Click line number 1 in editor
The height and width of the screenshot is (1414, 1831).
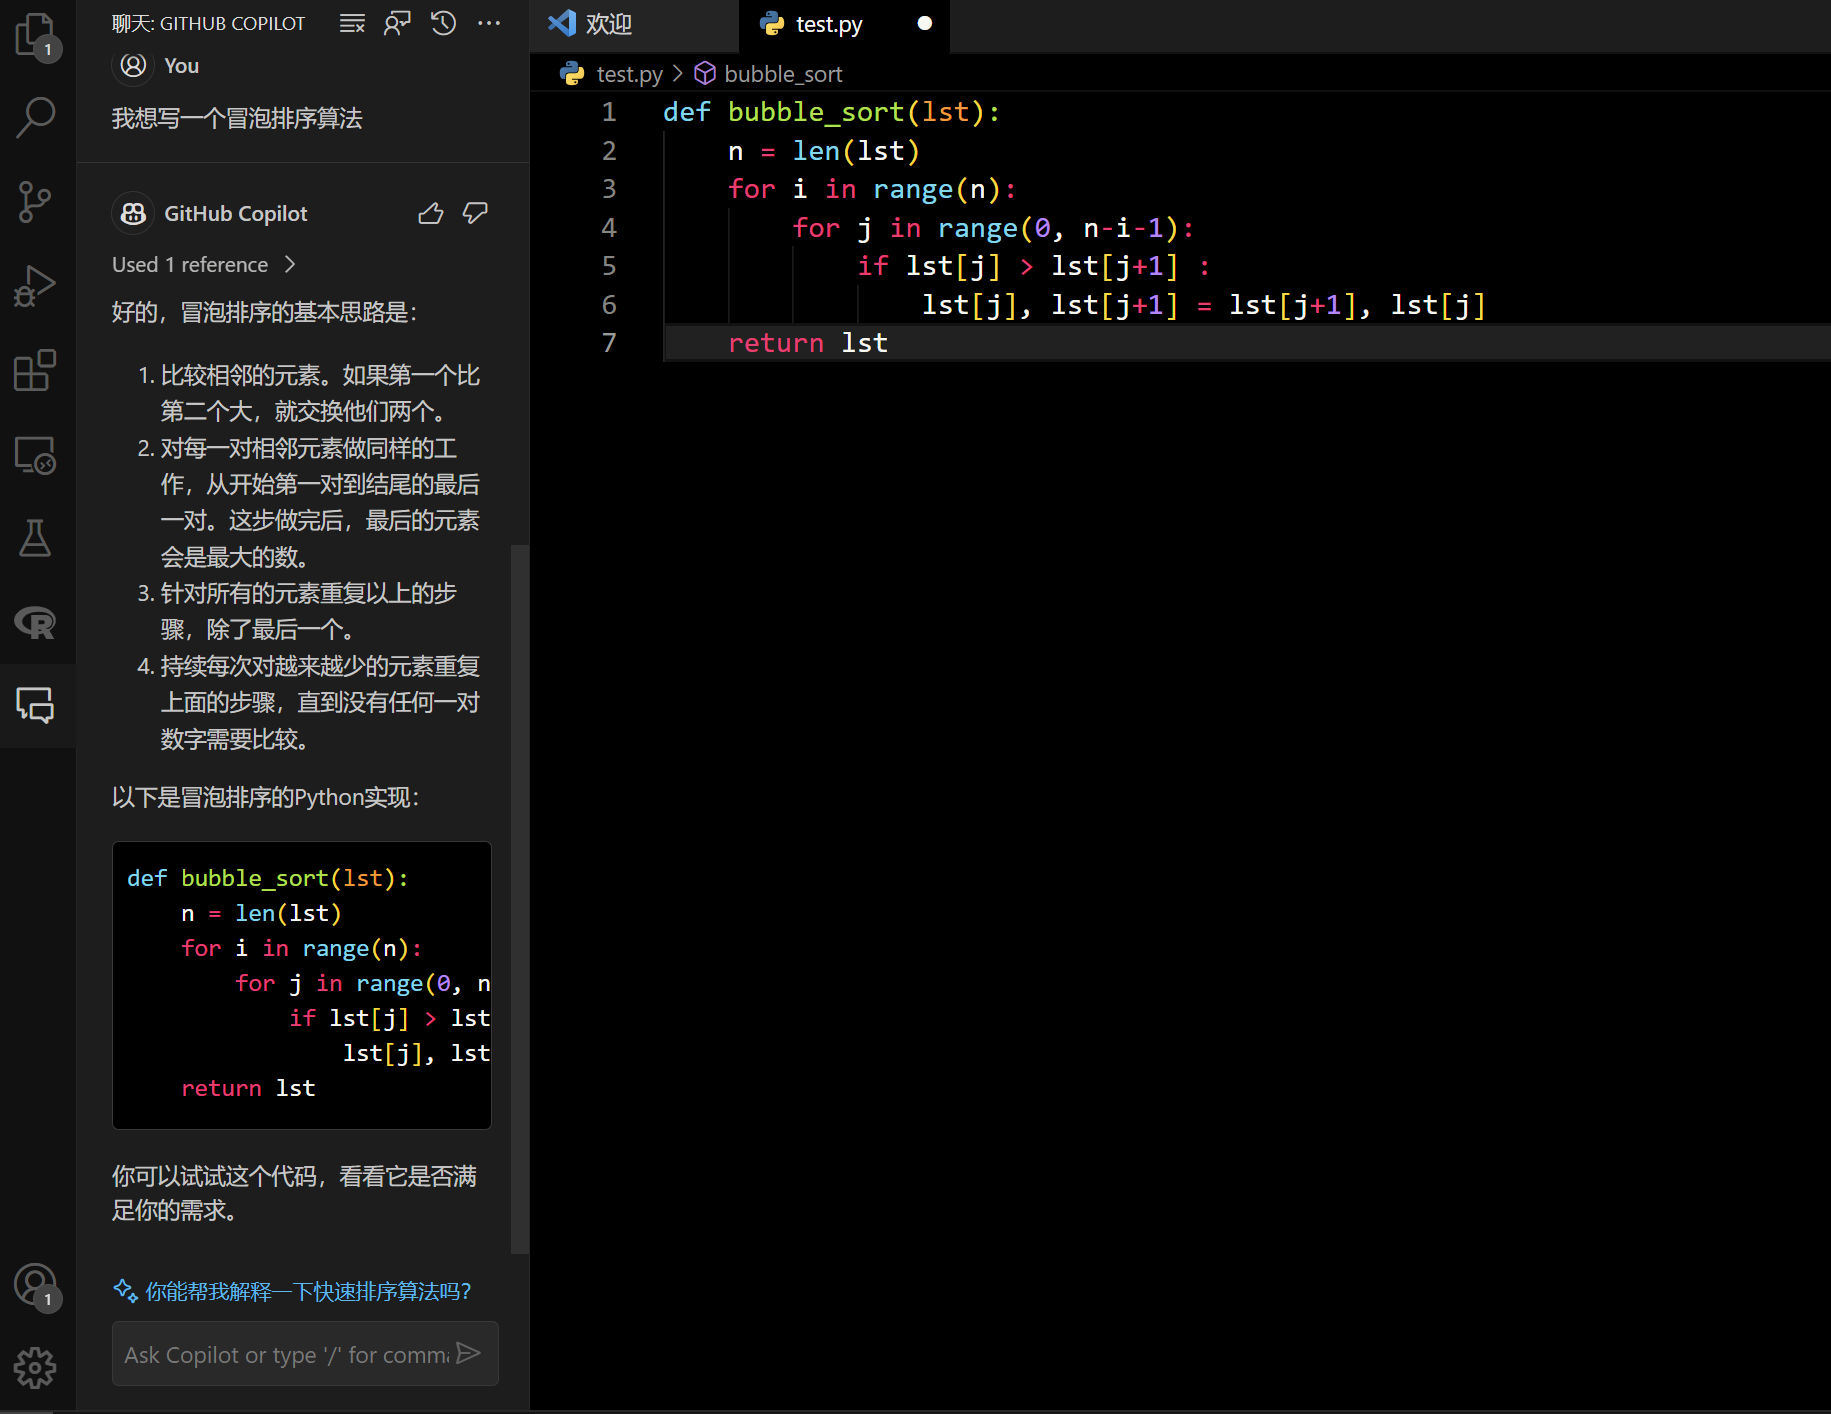pos(609,112)
